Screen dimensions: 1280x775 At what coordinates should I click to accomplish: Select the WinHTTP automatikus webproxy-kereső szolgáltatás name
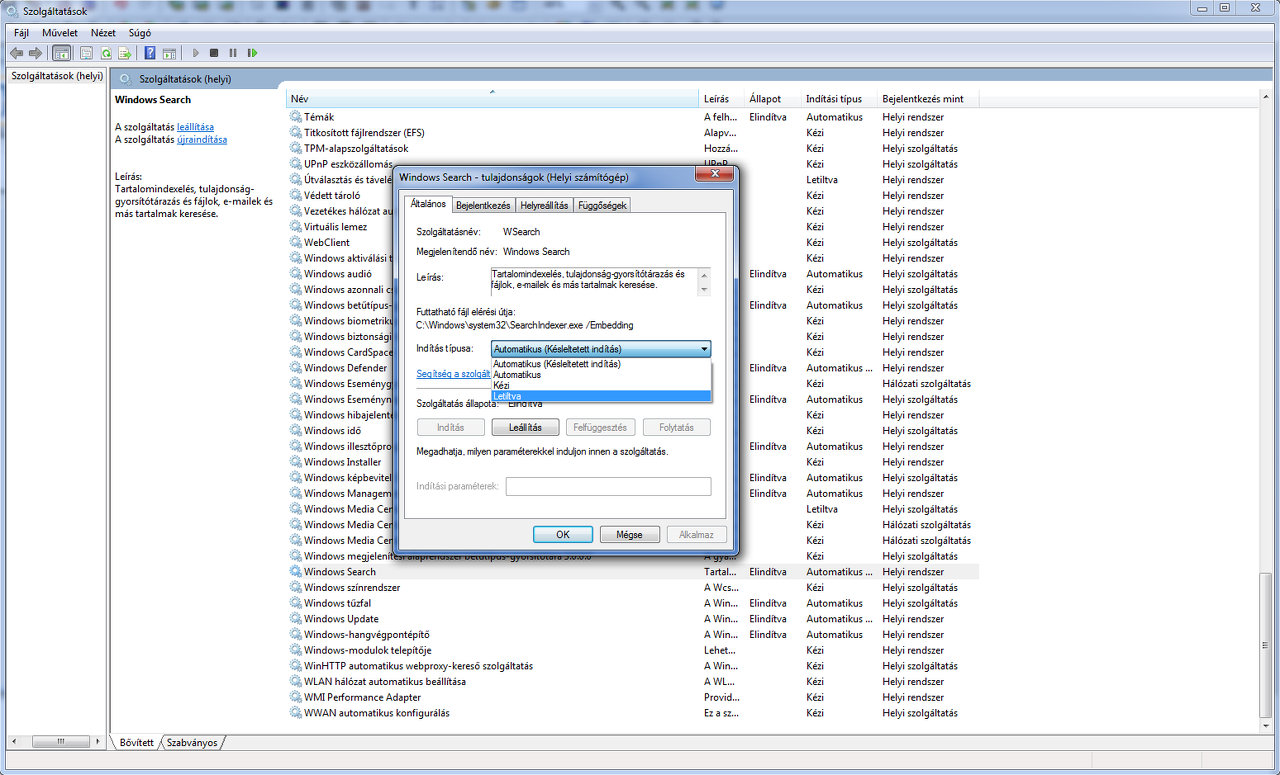[x=419, y=666]
